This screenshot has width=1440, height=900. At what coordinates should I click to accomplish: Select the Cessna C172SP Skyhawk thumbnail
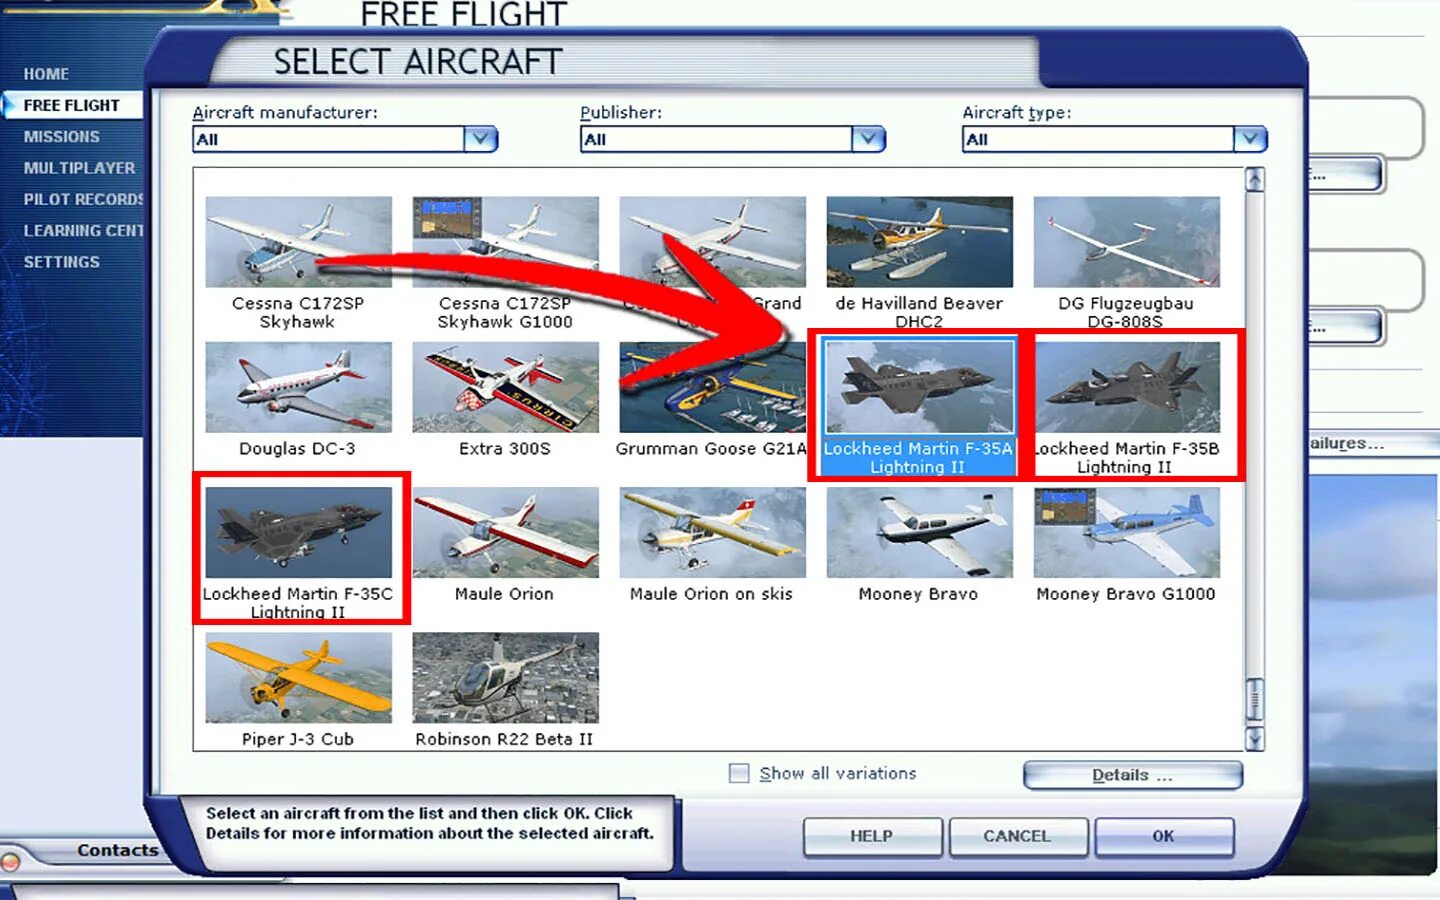coord(298,242)
